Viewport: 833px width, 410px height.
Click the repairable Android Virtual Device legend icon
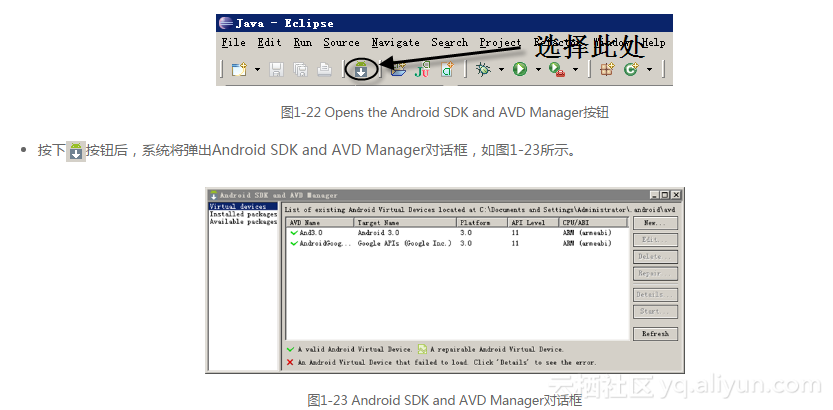[422, 349]
